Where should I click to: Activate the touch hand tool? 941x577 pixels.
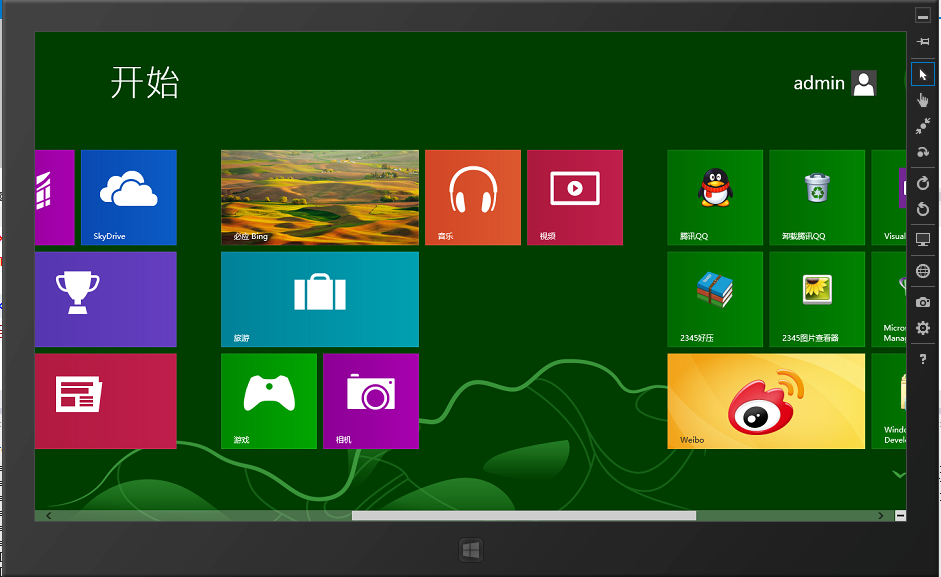pyautogui.click(x=922, y=99)
